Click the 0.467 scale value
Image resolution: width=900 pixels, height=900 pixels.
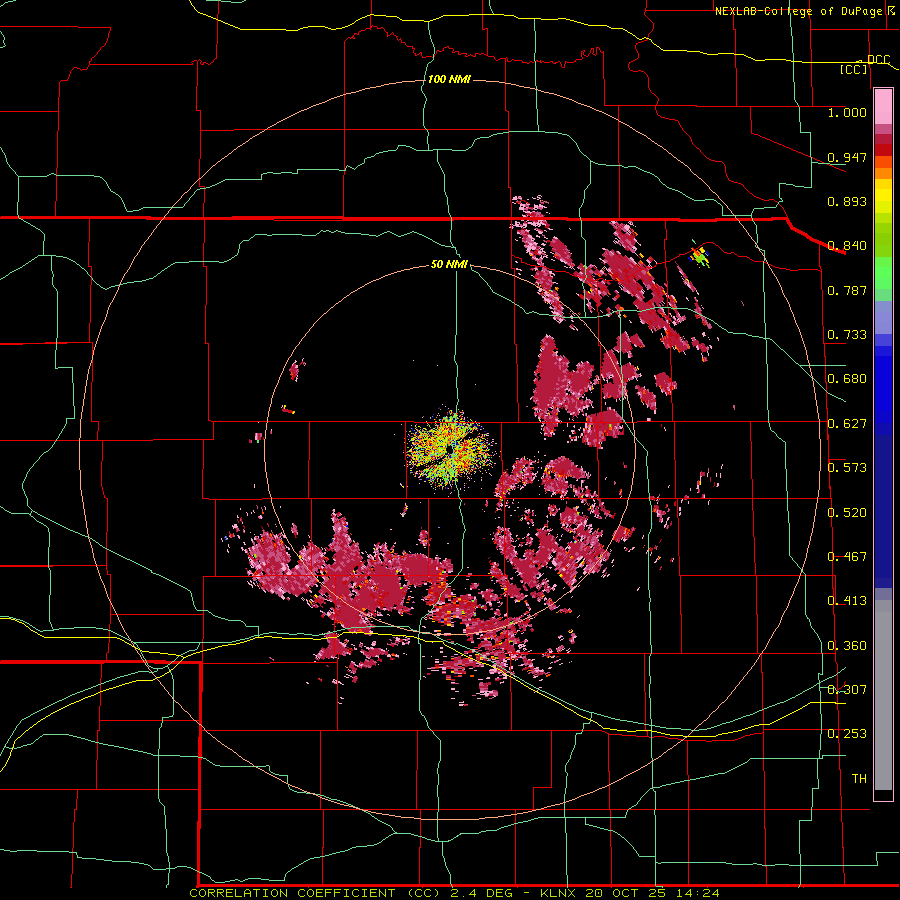click(x=847, y=557)
